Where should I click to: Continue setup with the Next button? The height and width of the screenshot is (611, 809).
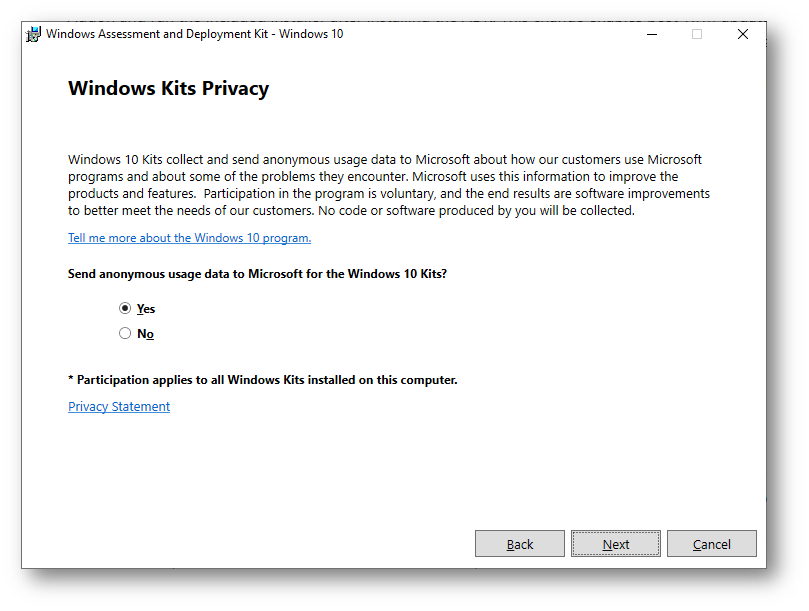(x=616, y=544)
